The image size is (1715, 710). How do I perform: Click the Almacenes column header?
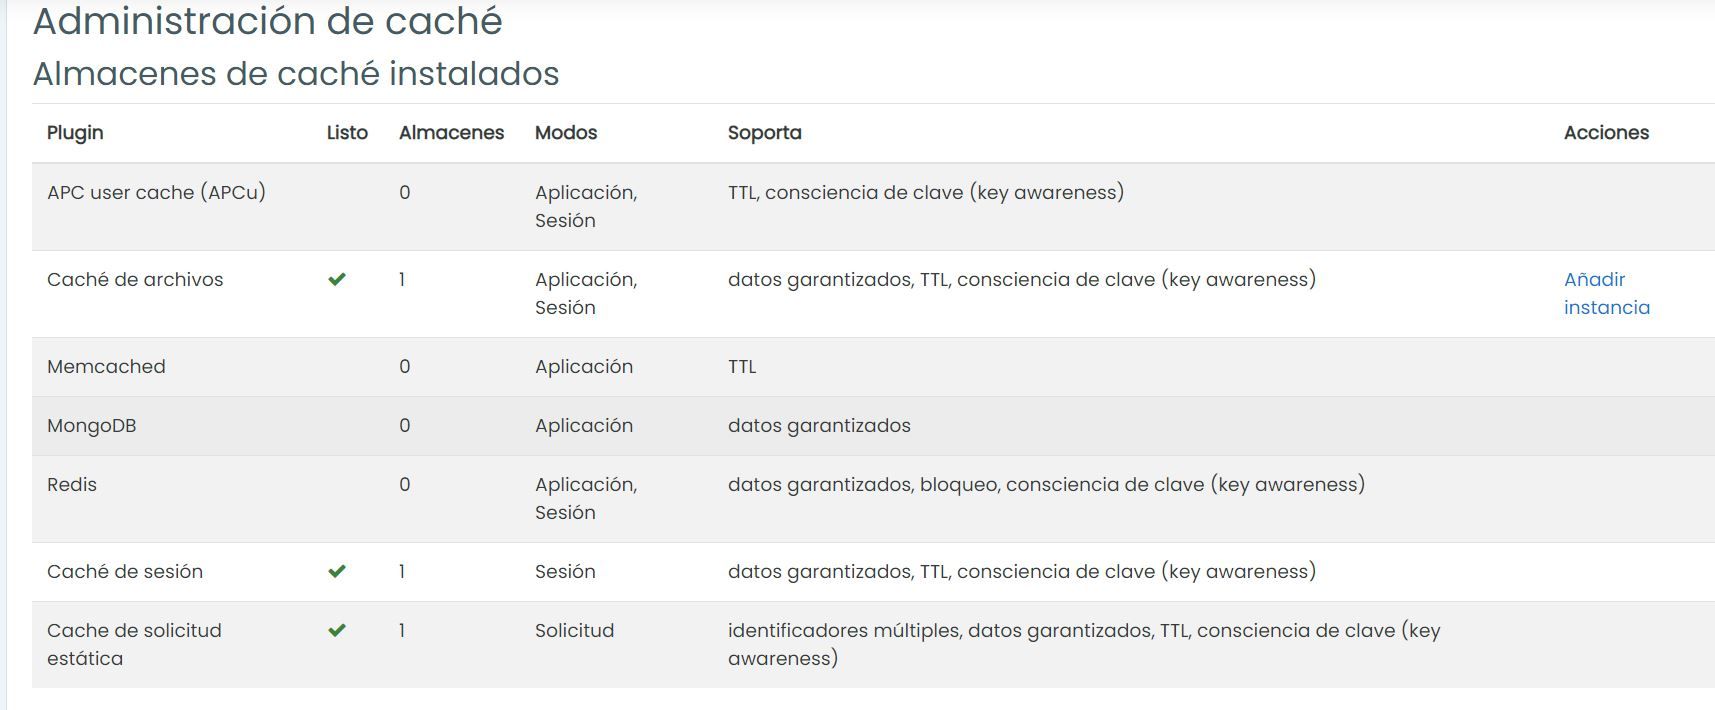tap(451, 133)
